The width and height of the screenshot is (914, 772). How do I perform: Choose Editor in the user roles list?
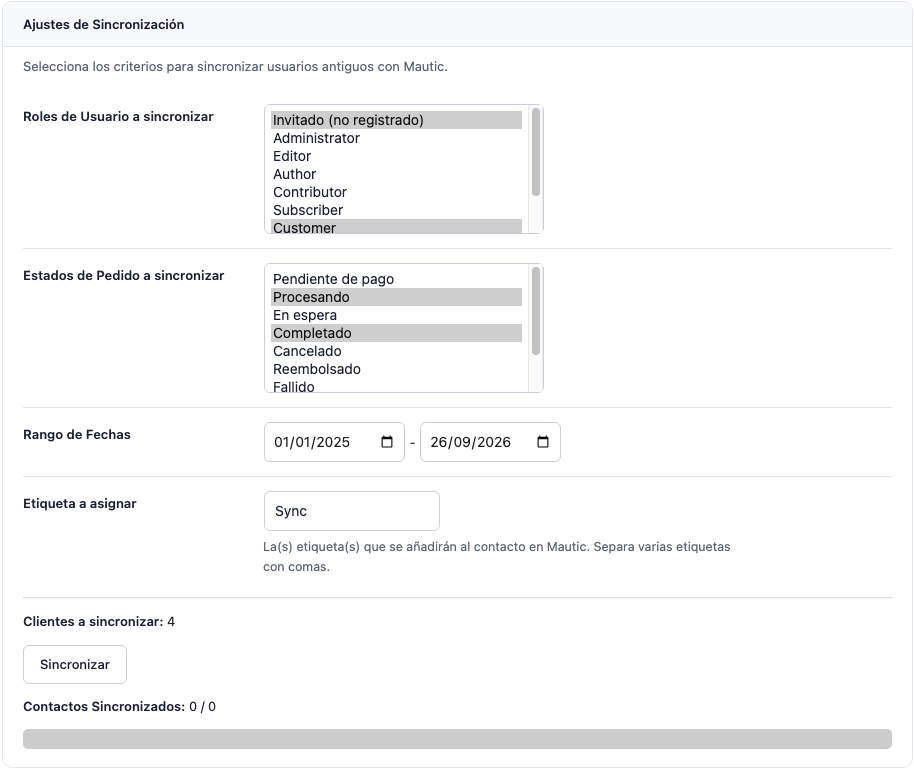396,156
